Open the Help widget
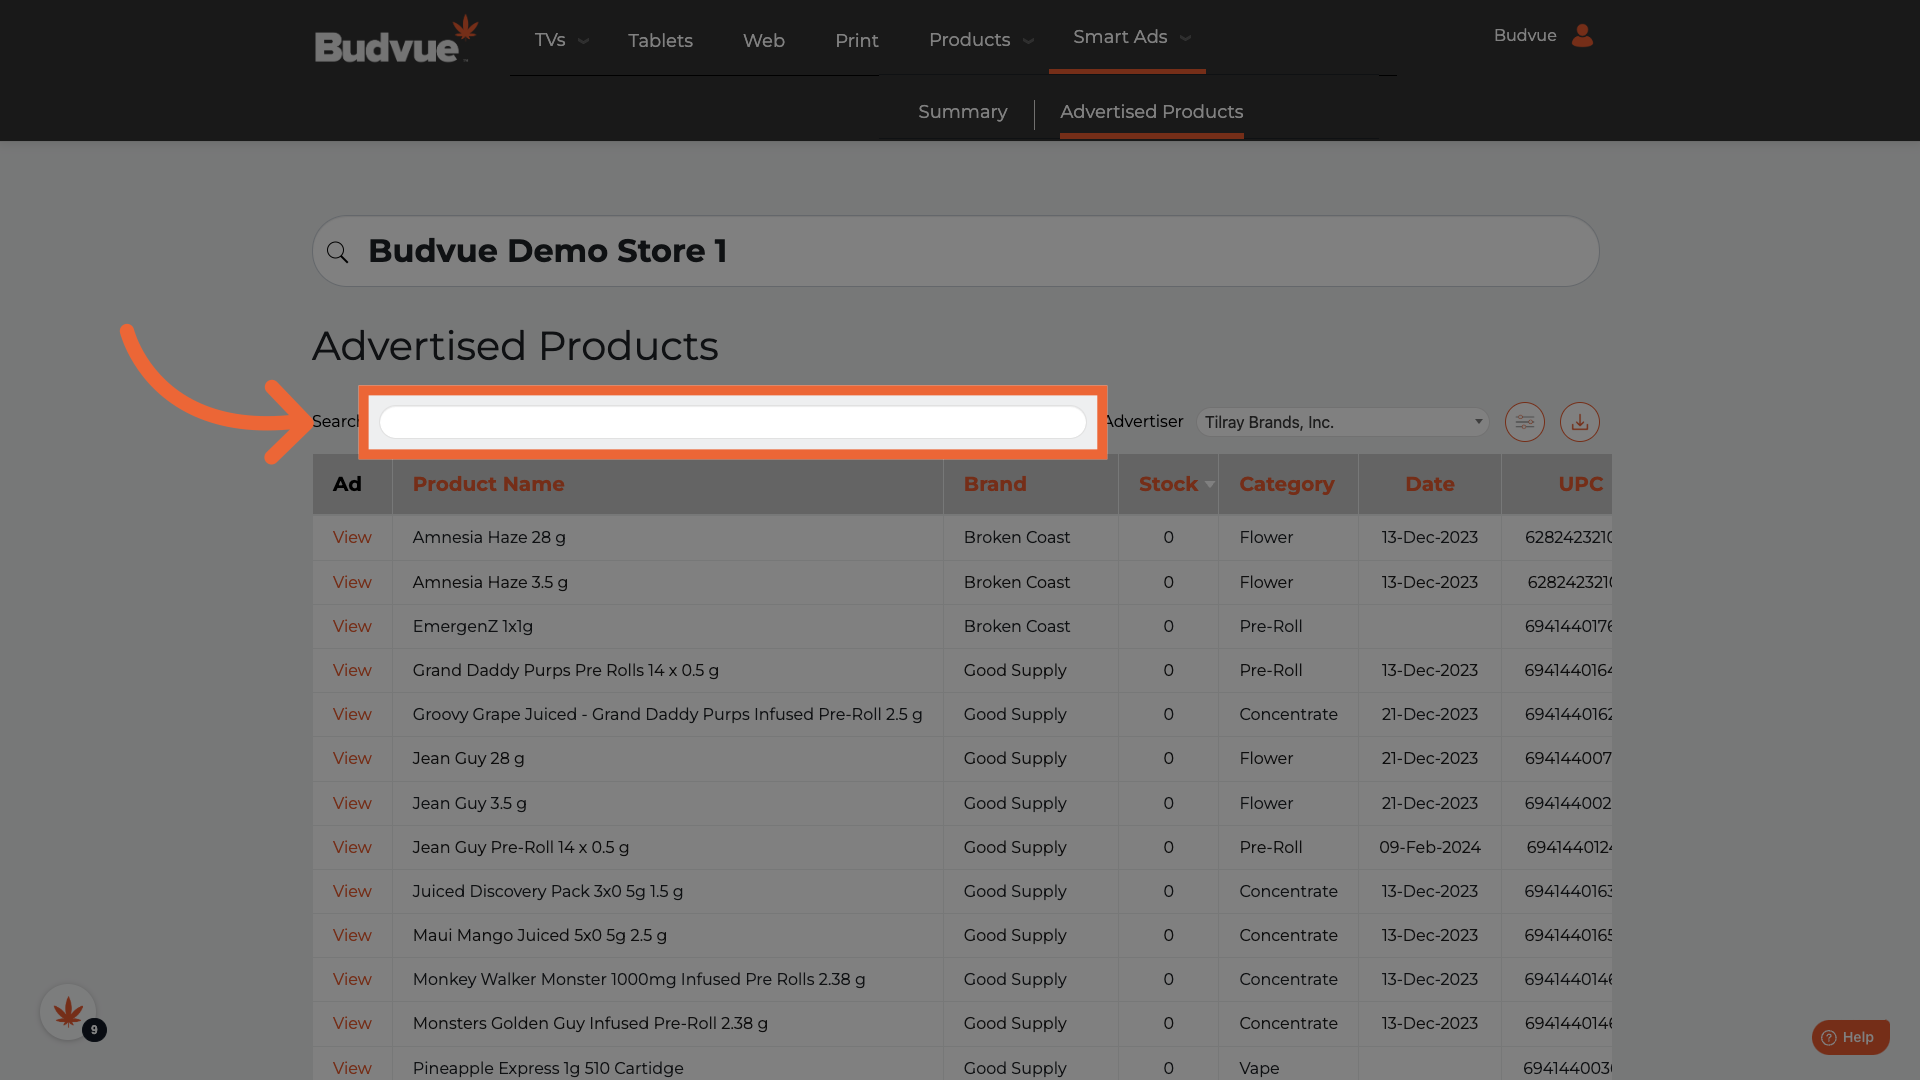 pyautogui.click(x=1849, y=1037)
